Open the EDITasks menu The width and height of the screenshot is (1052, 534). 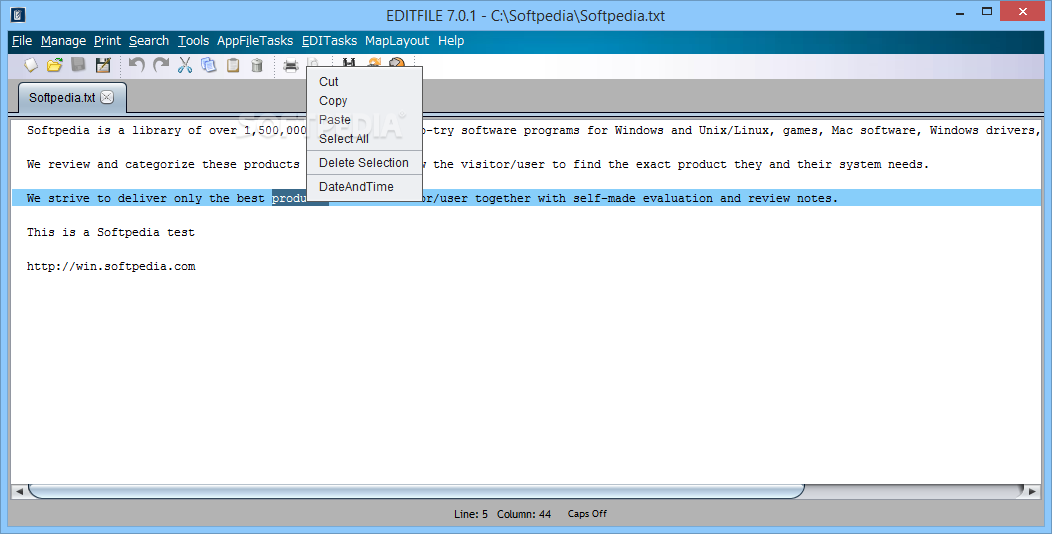tap(329, 41)
